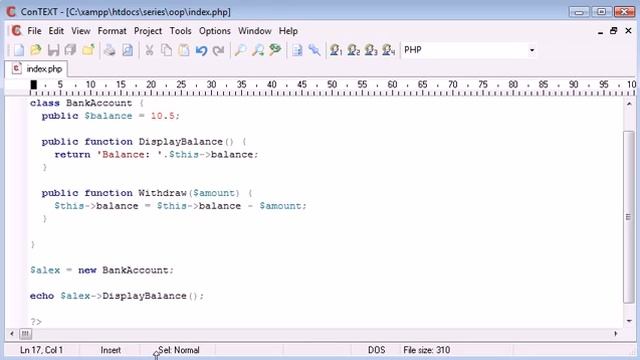Run user command key 3
The image size is (640, 360).
pos(371,50)
